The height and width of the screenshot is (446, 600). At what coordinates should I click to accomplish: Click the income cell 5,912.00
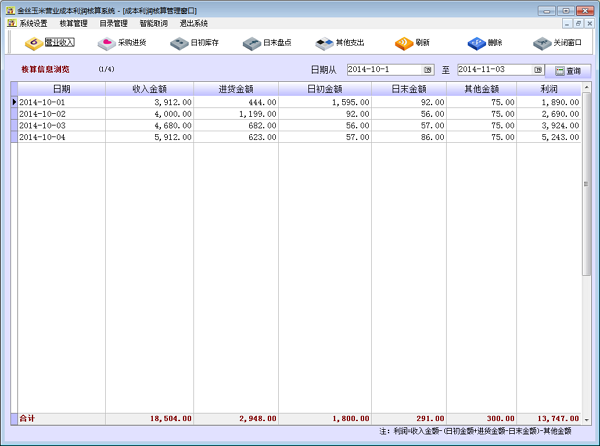(x=150, y=137)
